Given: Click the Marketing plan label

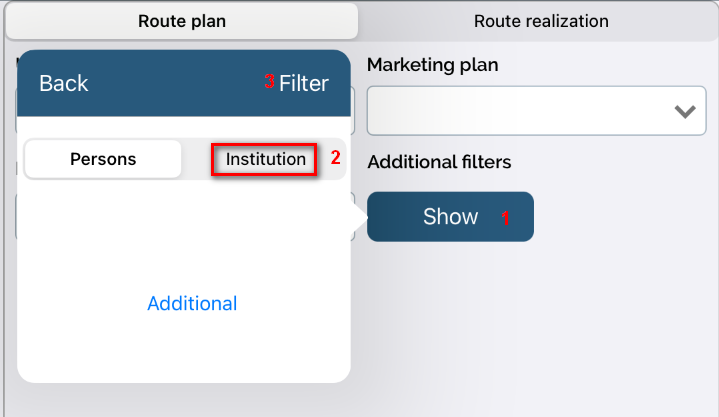Looking at the screenshot, I should tap(433, 65).
